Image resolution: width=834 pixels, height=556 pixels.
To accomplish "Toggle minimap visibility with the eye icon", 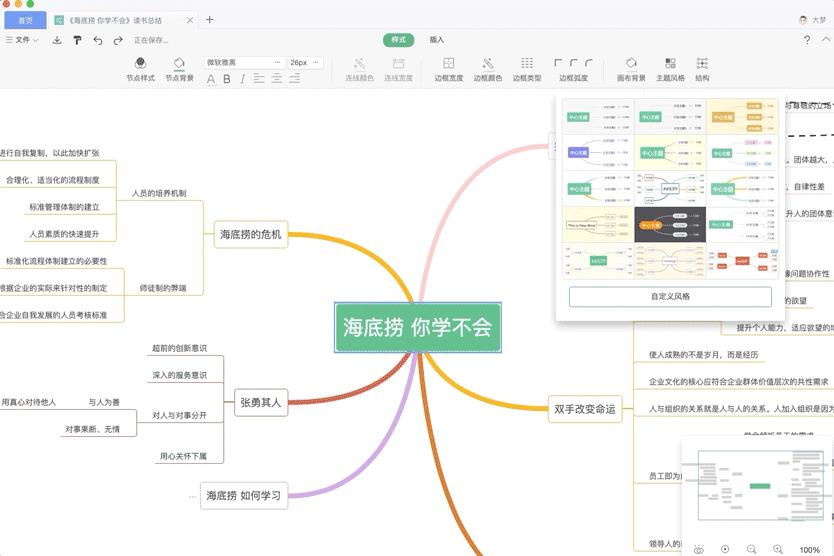I will click(x=698, y=549).
